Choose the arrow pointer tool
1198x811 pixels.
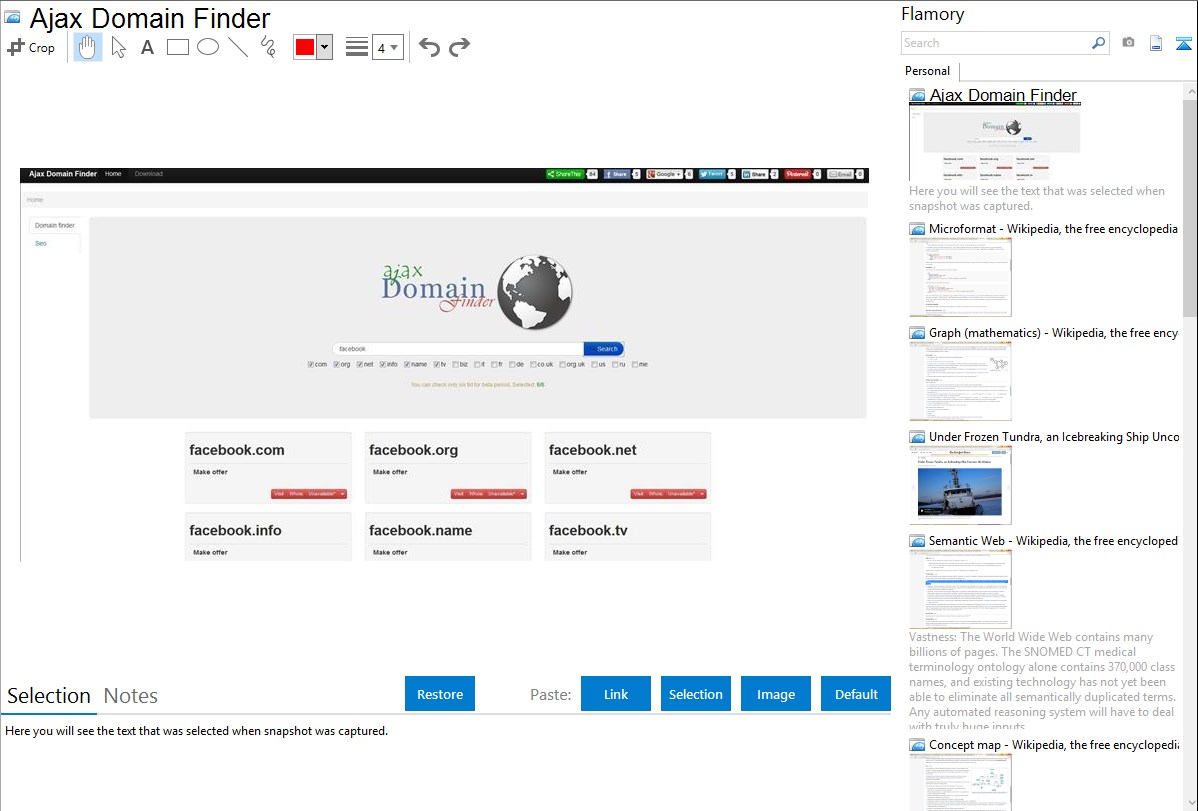(x=118, y=47)
